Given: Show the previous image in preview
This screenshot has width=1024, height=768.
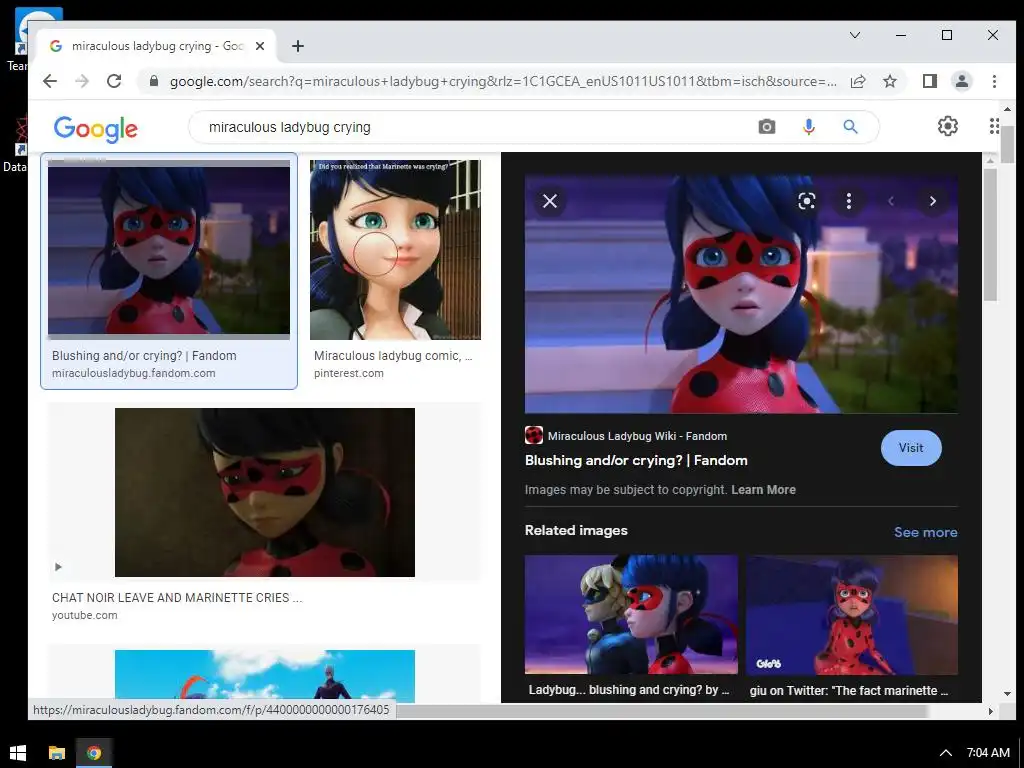Looking at the screenshot, I should [x=891, y=201].
